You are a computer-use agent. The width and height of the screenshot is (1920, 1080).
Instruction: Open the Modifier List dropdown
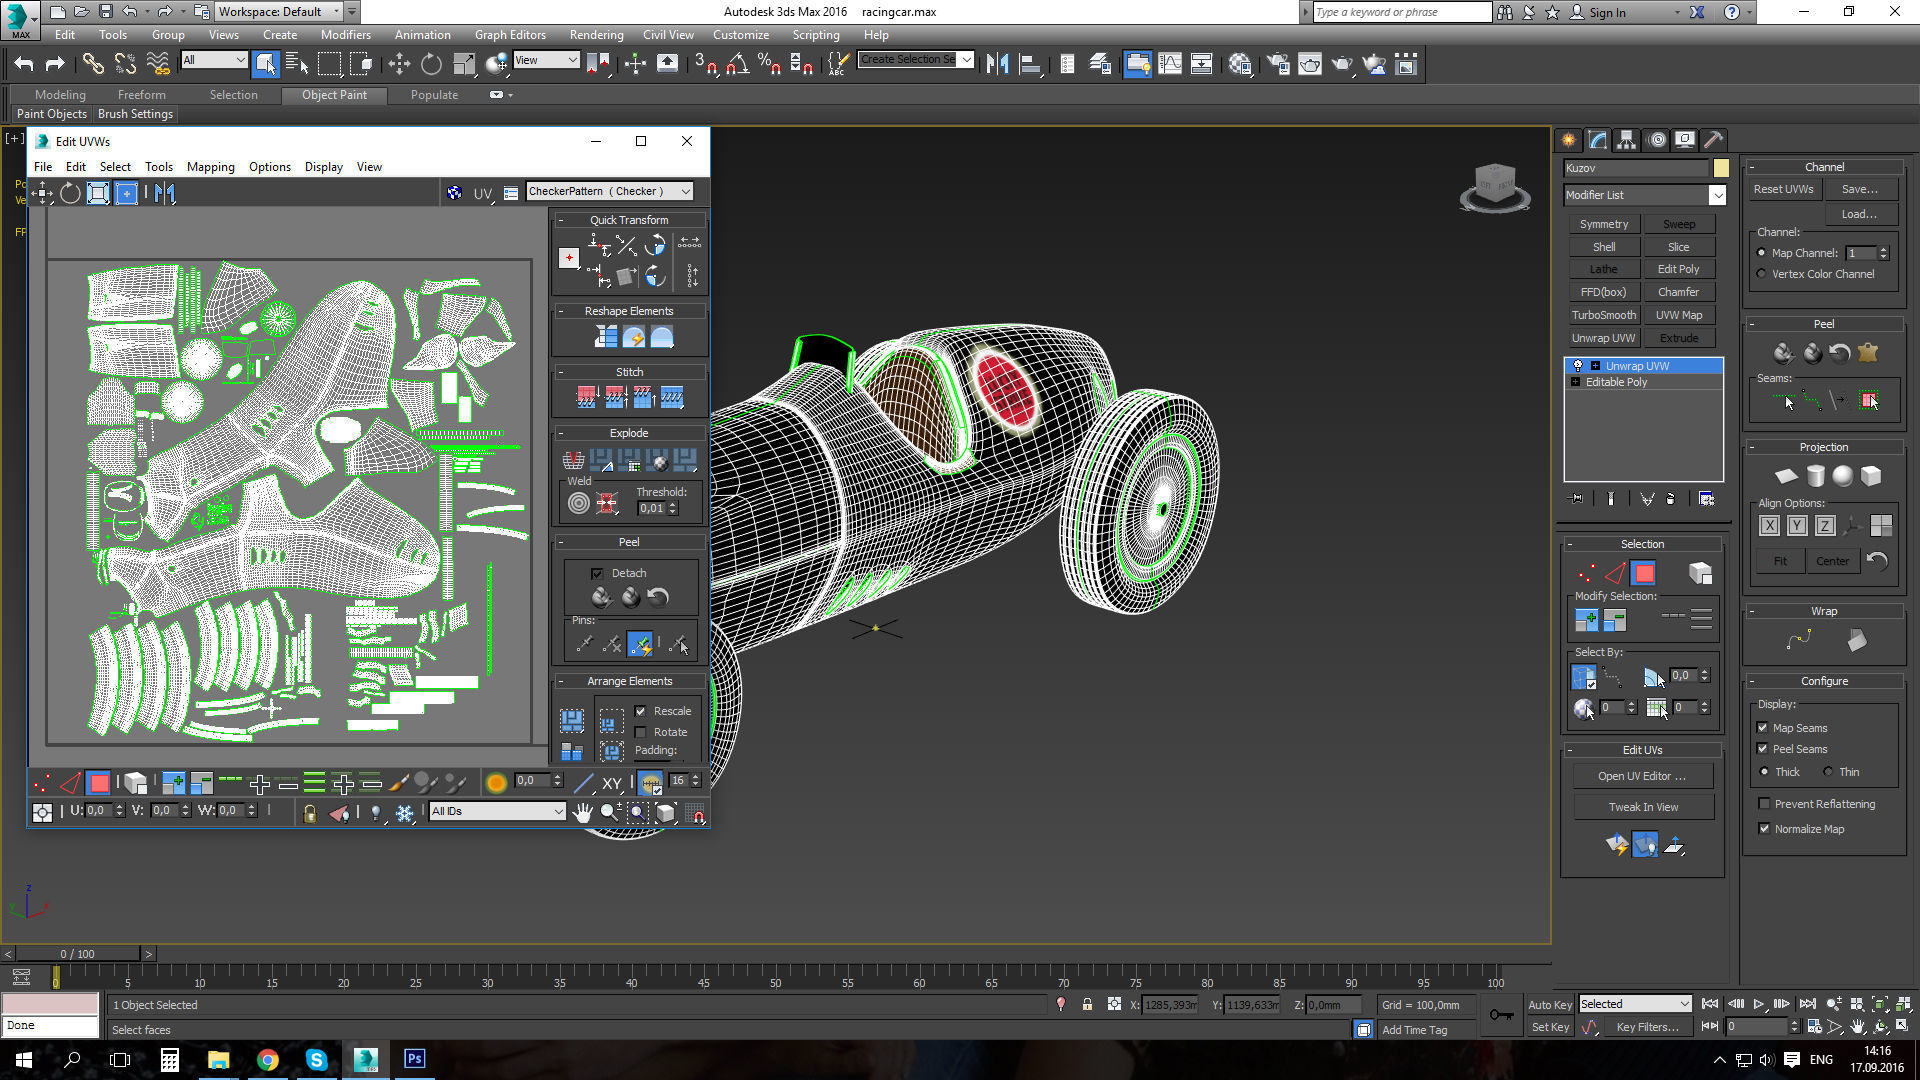[1645, 195]
